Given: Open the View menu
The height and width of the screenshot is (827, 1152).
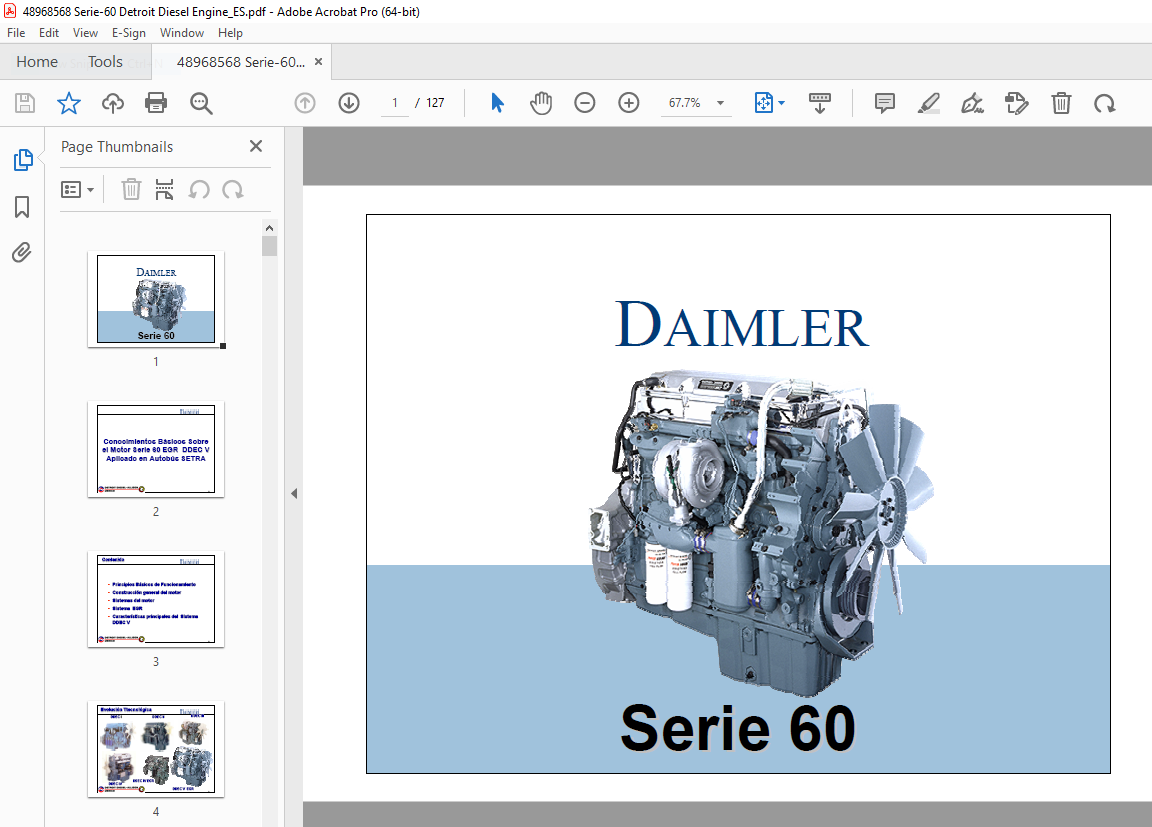Looking at the screenshot, I should 85,33.
